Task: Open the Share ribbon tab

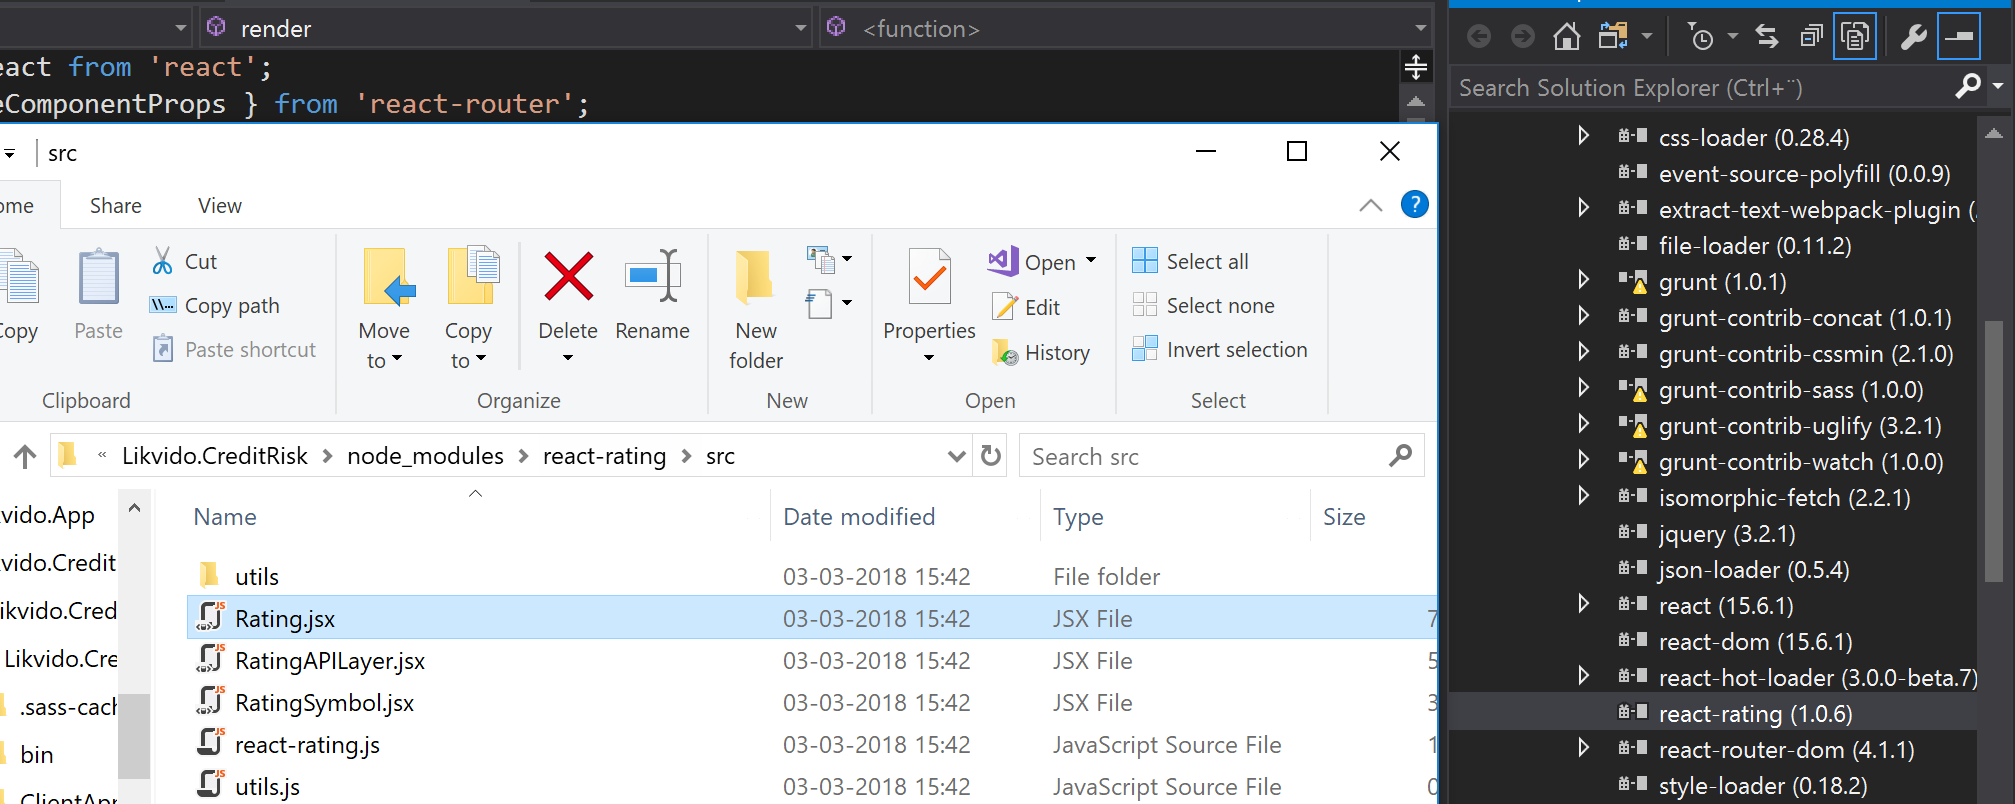Action: click(115, 206)
